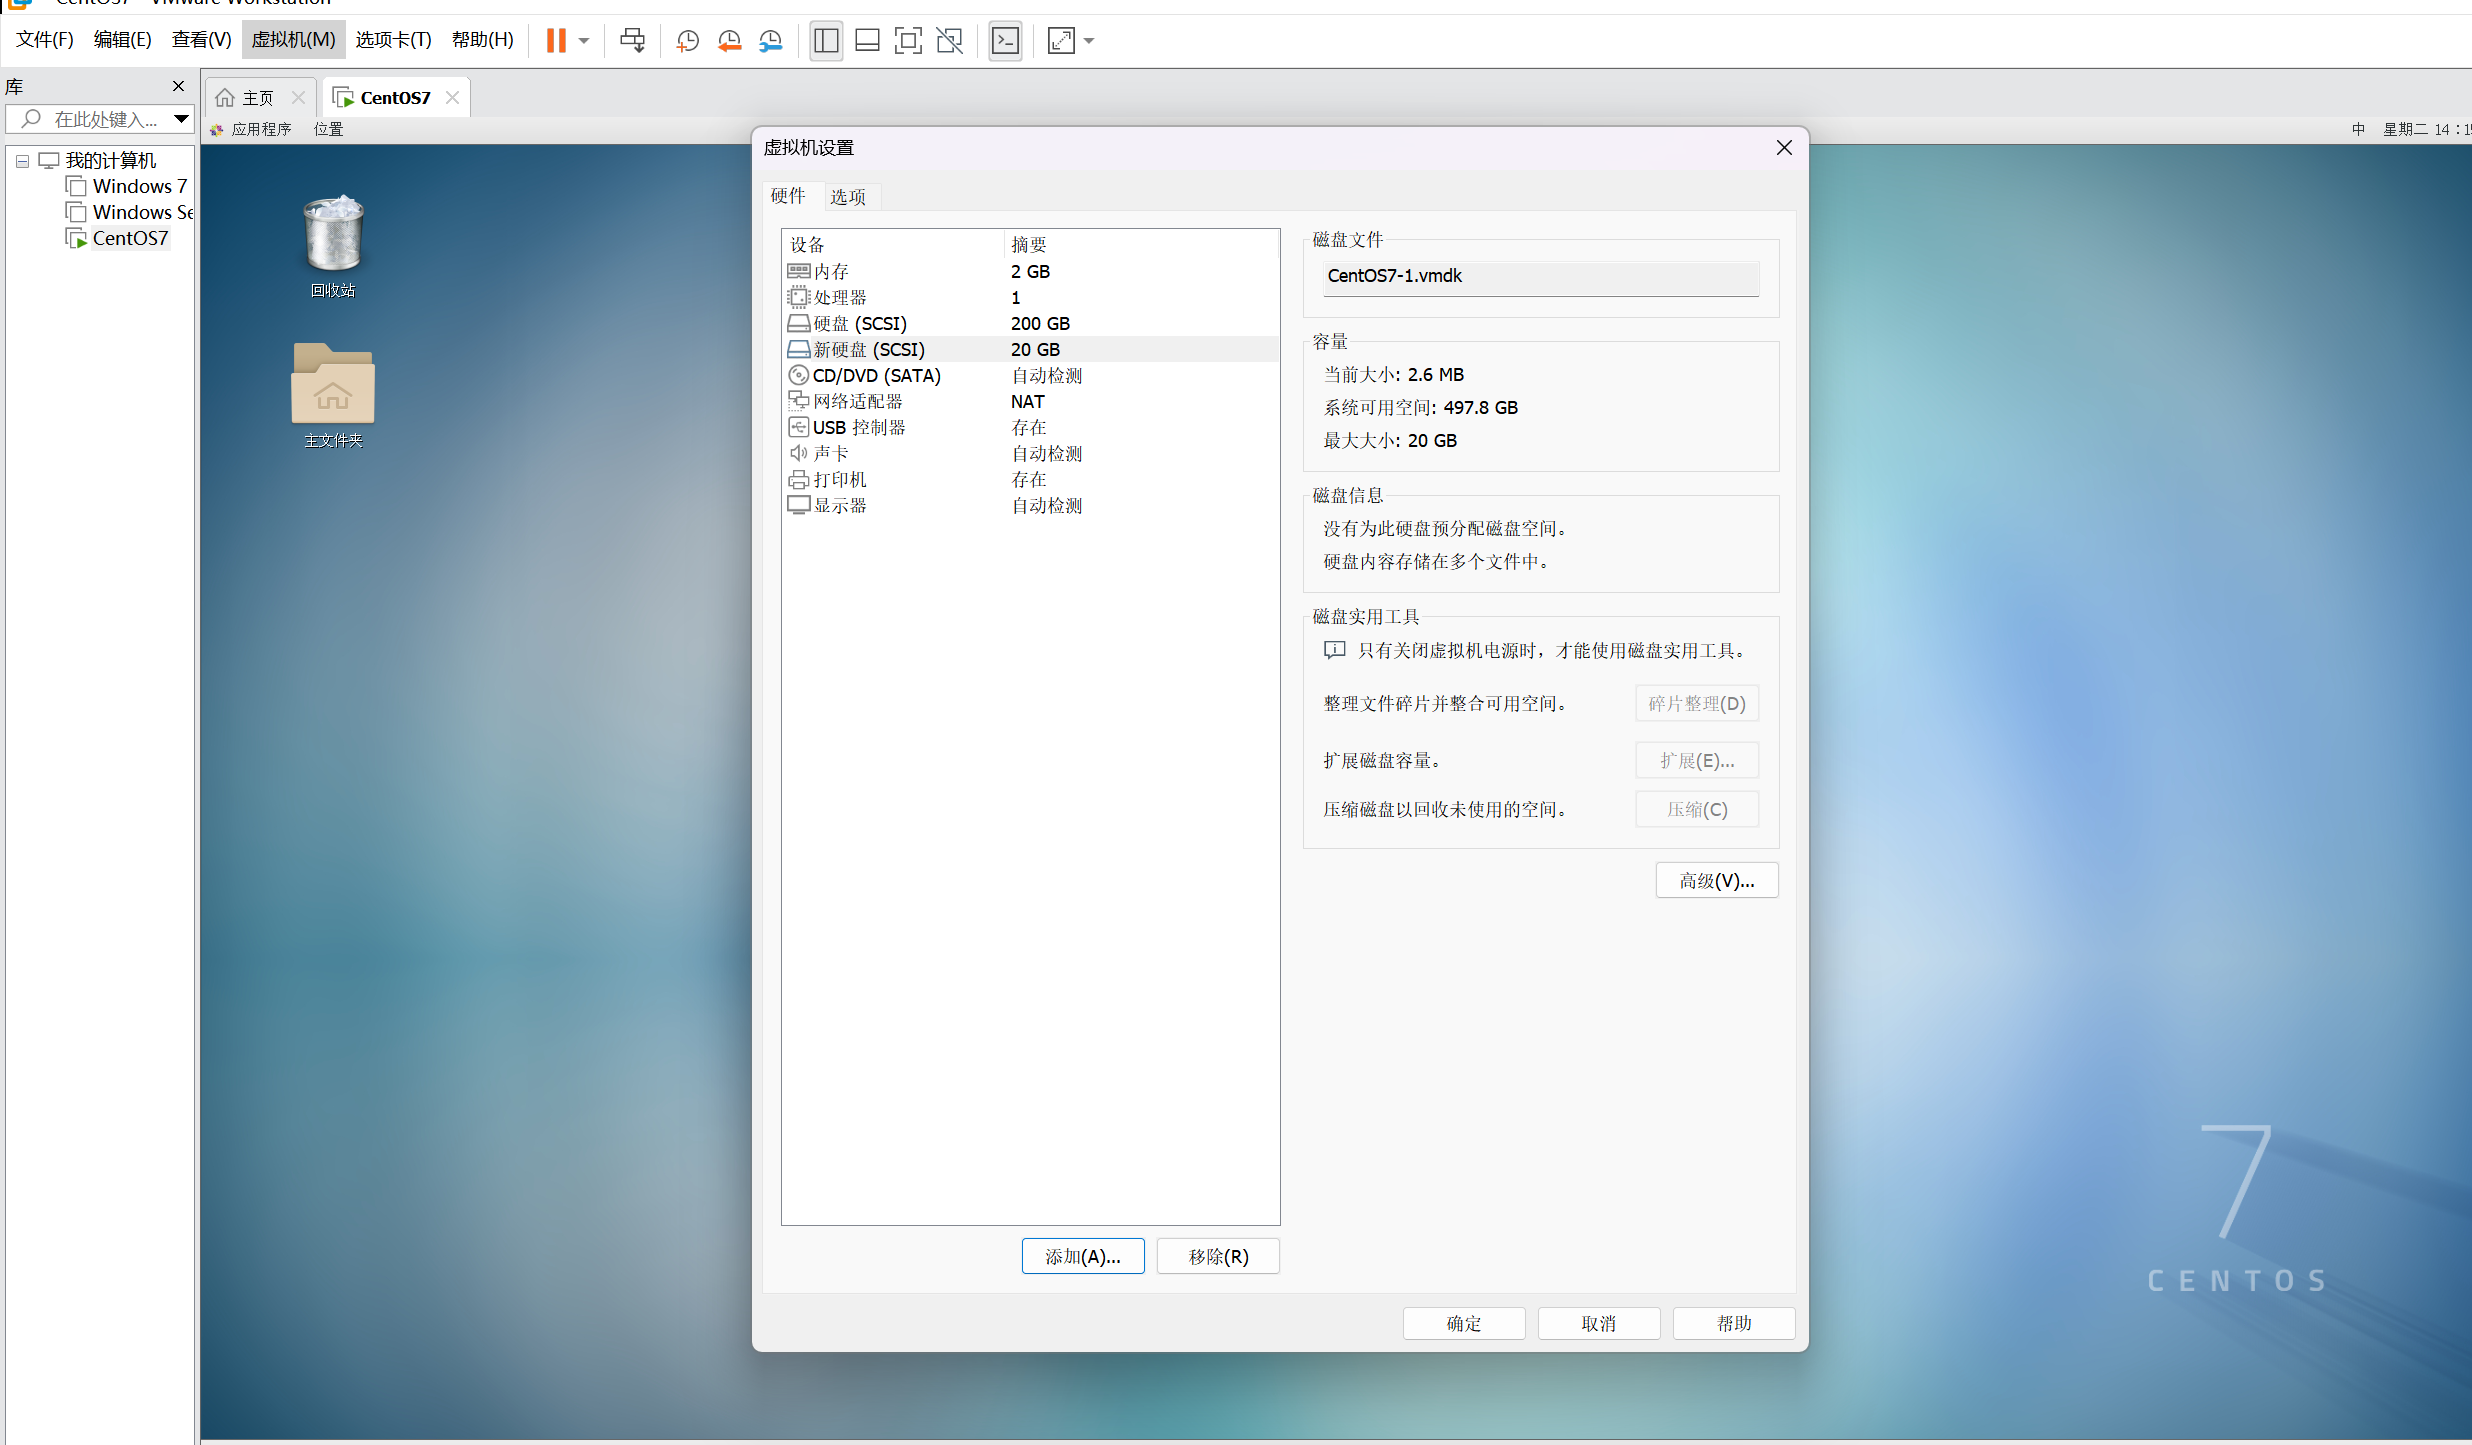Click the 高级(V)... button
Screen dimensions: 2472x1445
click(1716, 880)
